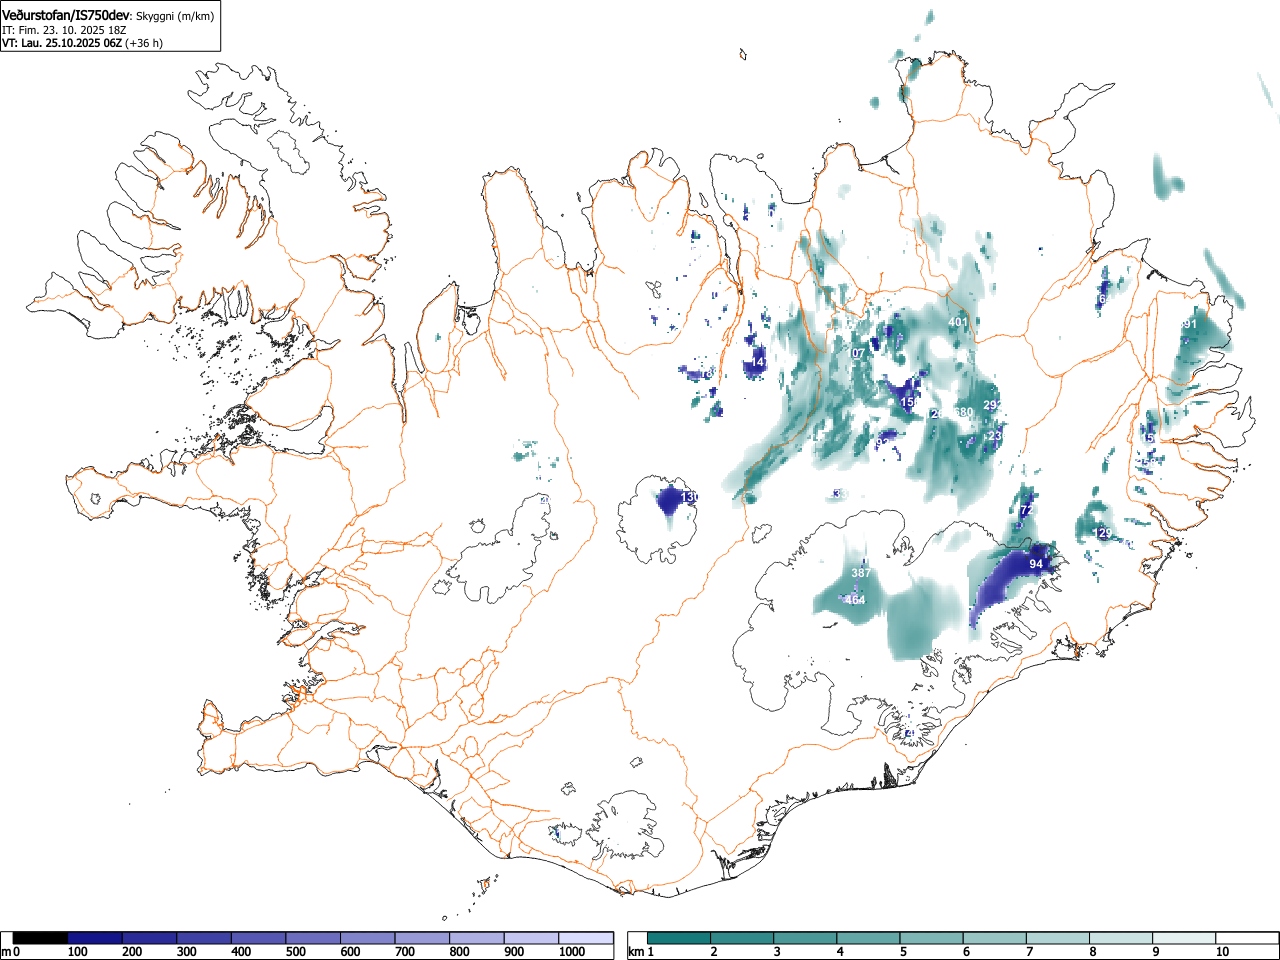Click the 129 visibility value in the east

tap(1104, 533)
